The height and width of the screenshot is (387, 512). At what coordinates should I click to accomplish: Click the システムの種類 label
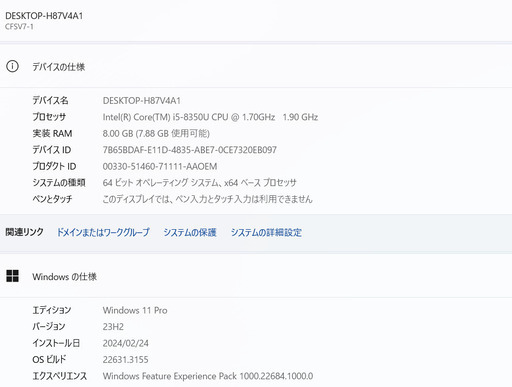pyautogui.click(x=59, y=182)
